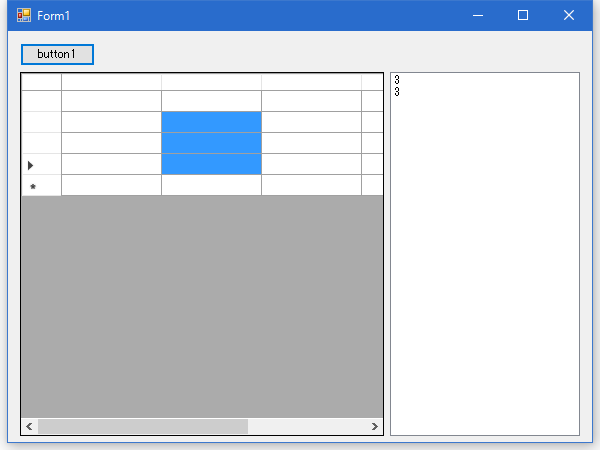
Task: Maximize the Form1 window
Action: pyautogui.click(x=523, y=16)
